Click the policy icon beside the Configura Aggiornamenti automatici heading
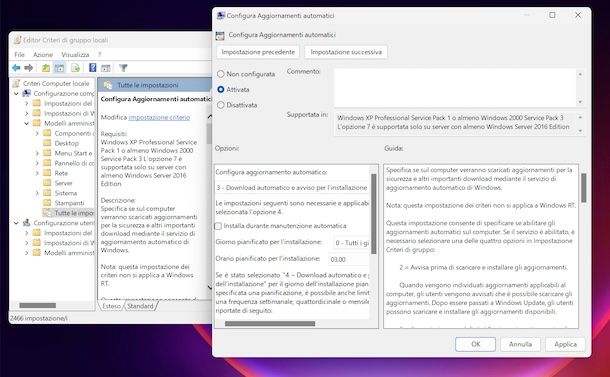610x377 pixels. coord(220,36)
